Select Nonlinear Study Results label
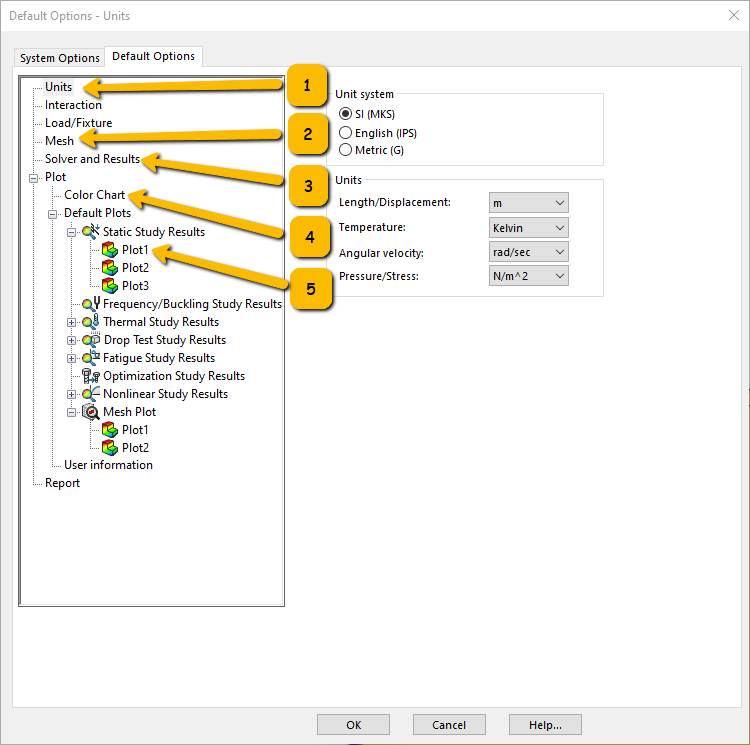The image size is (750, 745). click(x=165, y=394)
